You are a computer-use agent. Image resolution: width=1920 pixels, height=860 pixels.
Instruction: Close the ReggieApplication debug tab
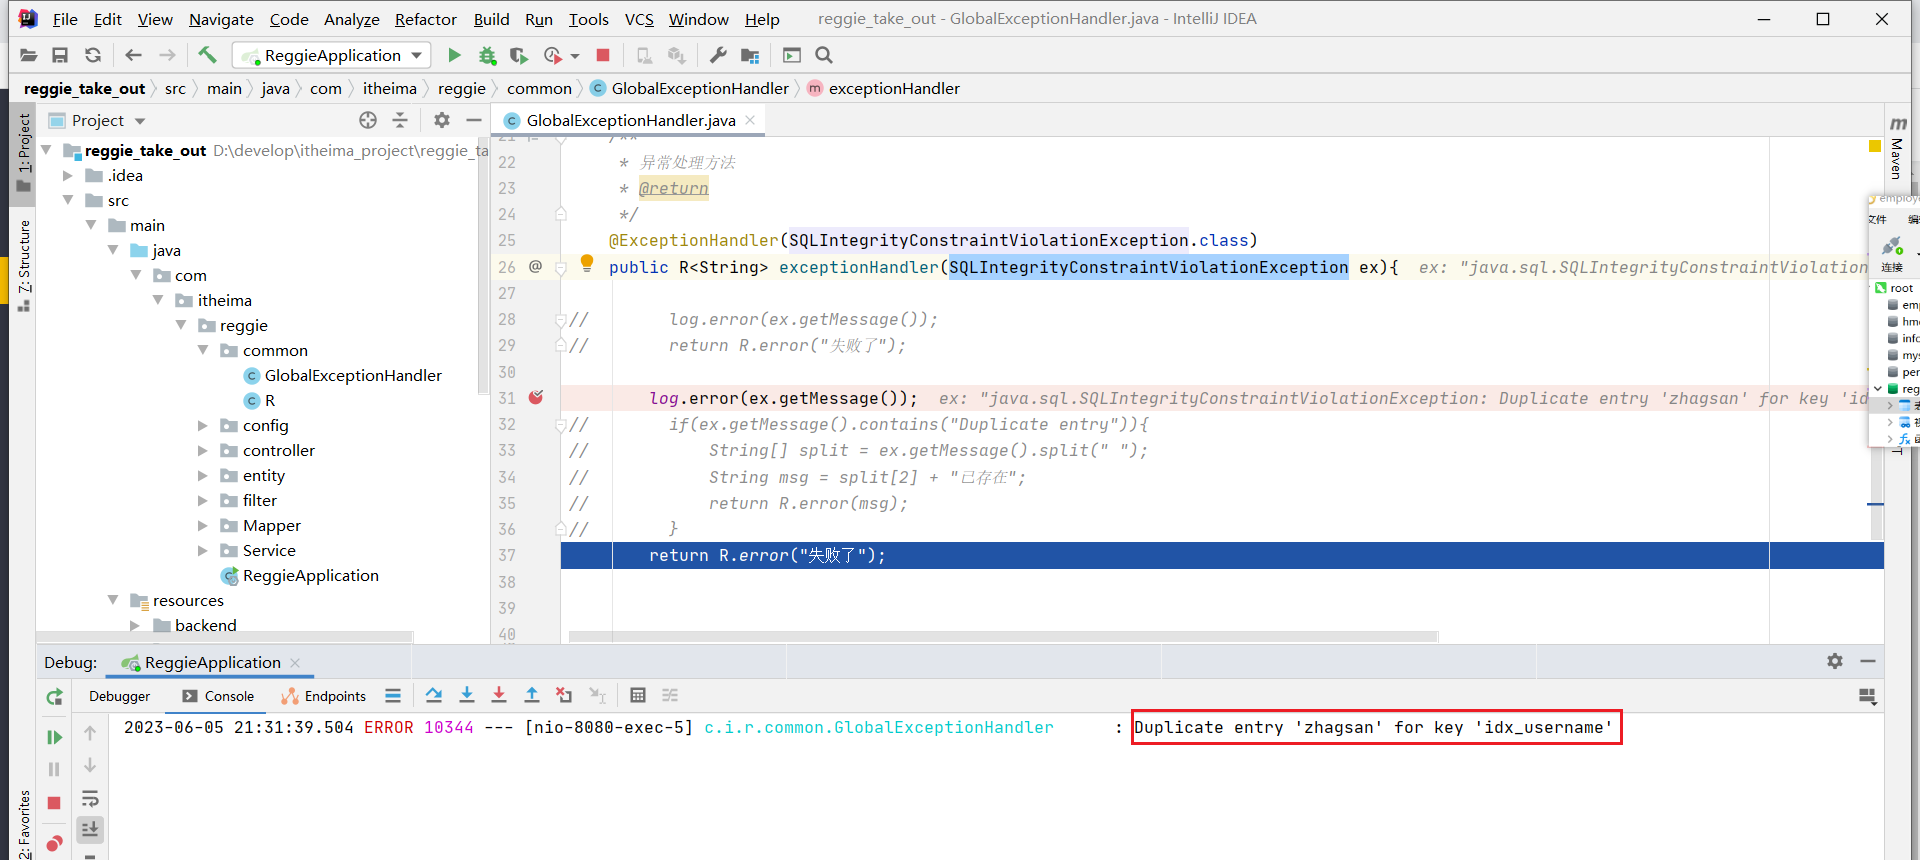pos(295,662)
